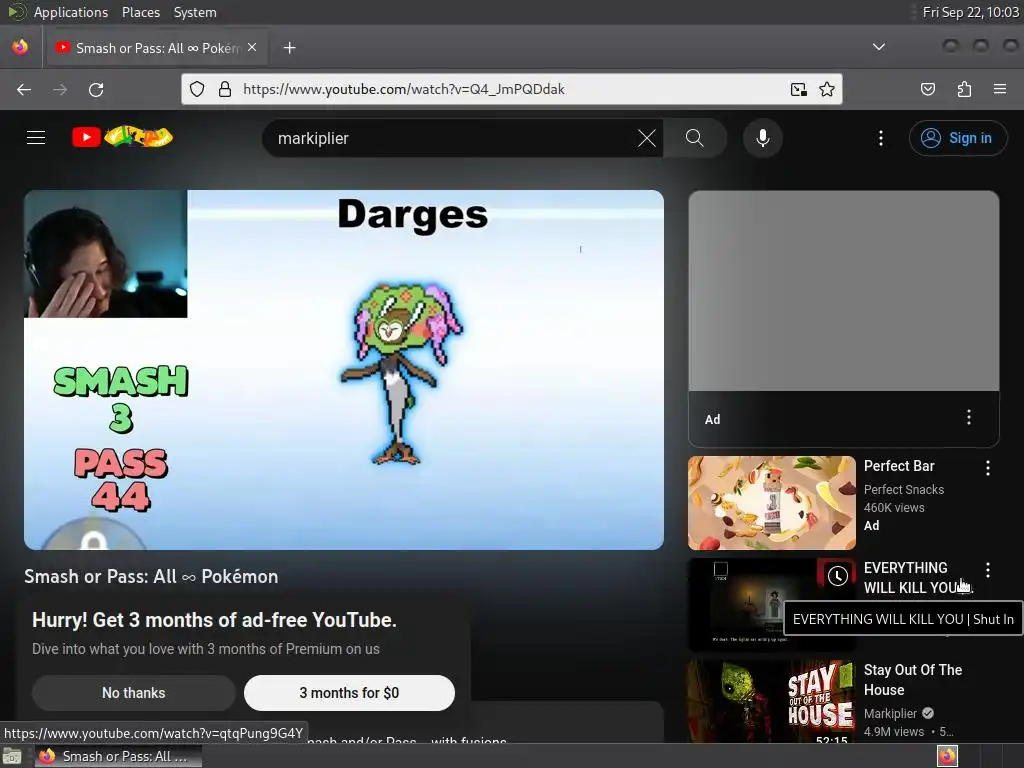Click the show desktop icon in taskbar

[12, 756]
